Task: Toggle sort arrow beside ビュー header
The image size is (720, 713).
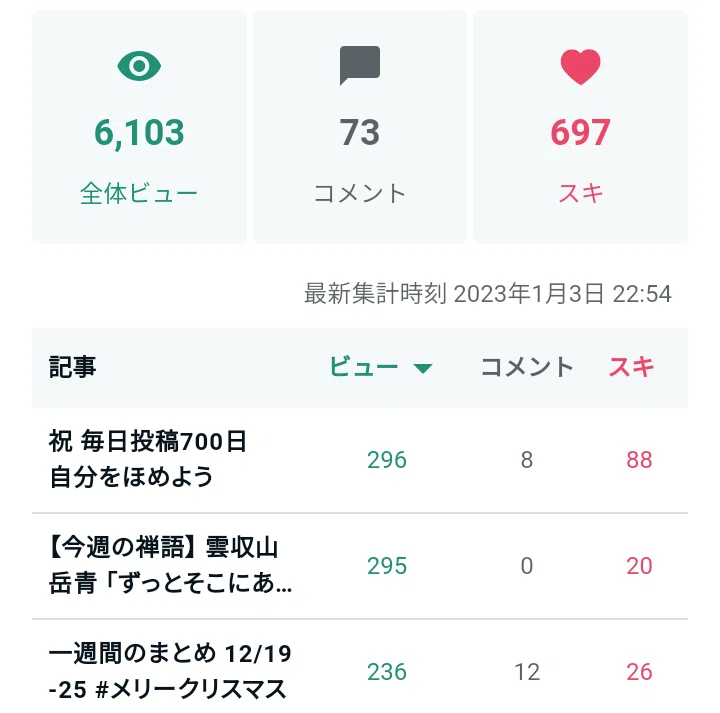Action: 422,368
